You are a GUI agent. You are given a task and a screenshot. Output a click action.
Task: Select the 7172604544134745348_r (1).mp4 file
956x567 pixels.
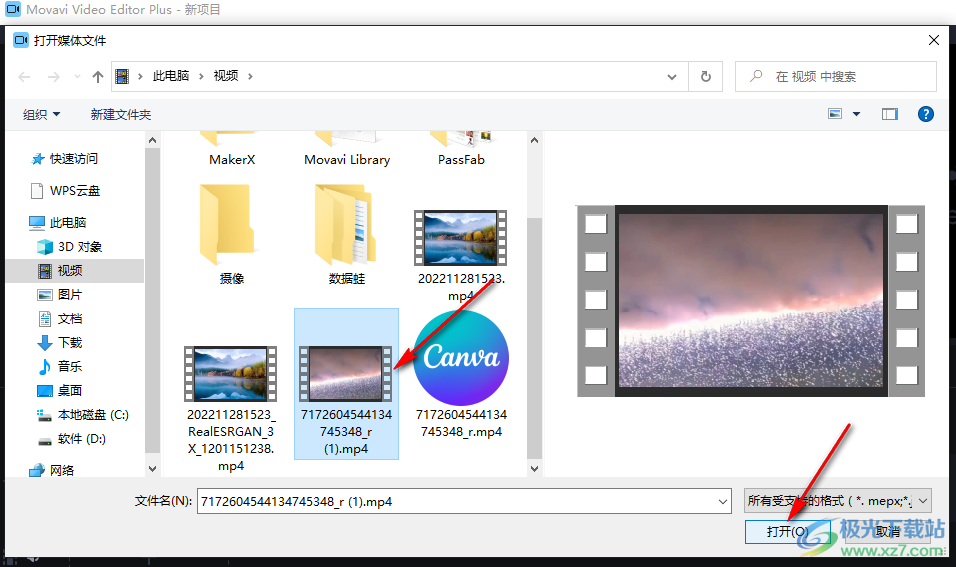point(346,384)
